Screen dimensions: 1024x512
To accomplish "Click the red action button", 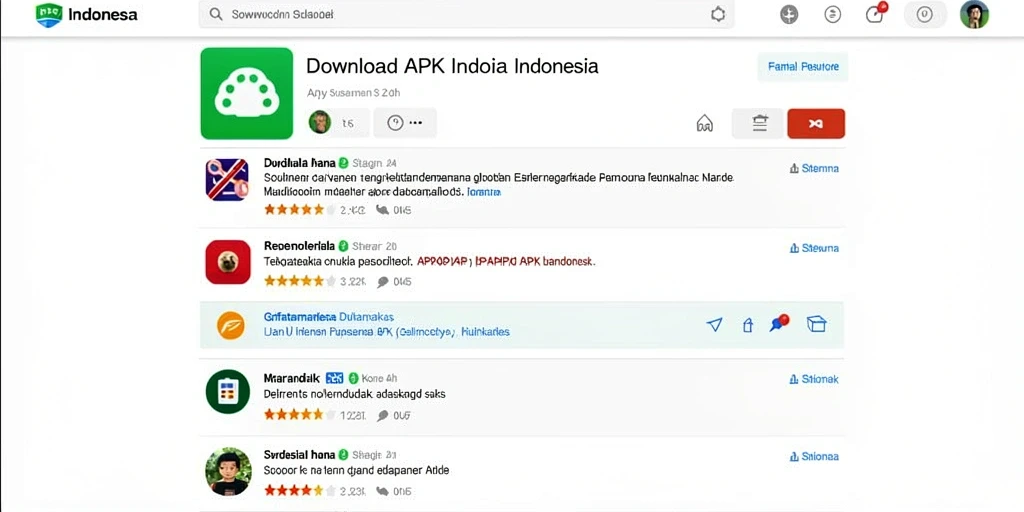I will coord(816,123).
